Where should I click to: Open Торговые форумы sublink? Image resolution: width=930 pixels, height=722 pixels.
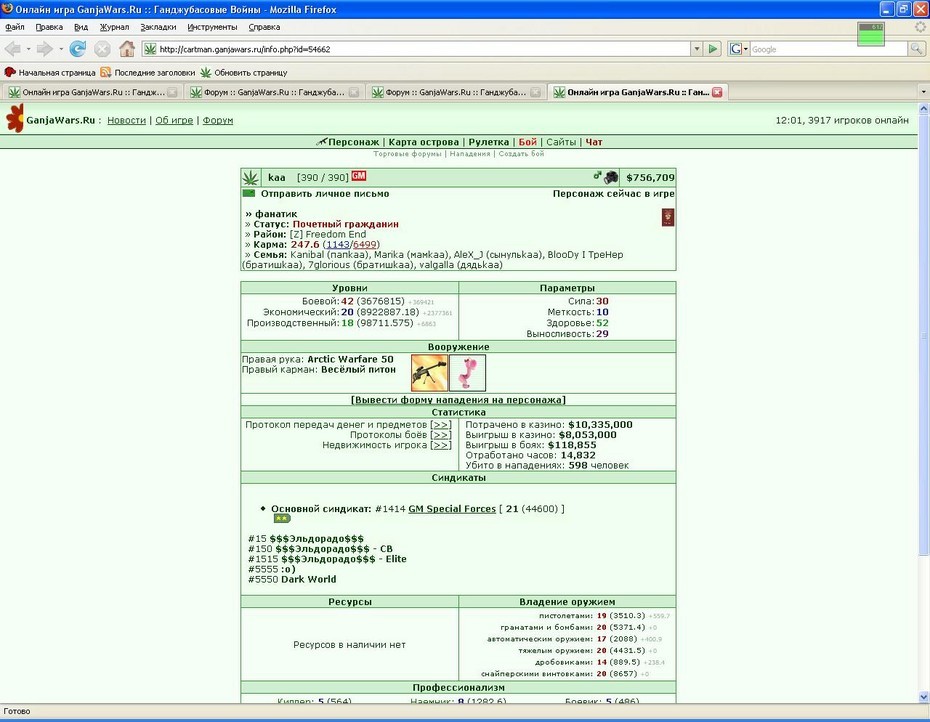[x=407, y=154]
